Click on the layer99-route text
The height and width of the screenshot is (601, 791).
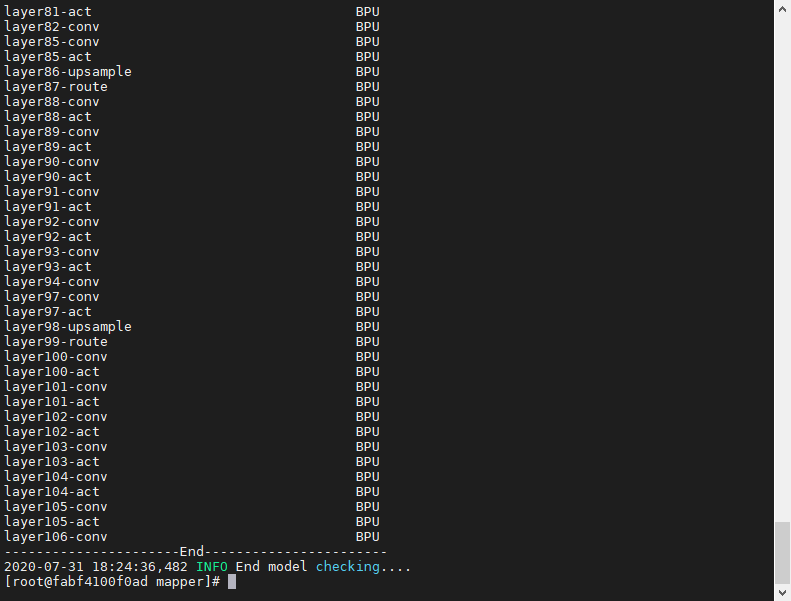[56, 342]
